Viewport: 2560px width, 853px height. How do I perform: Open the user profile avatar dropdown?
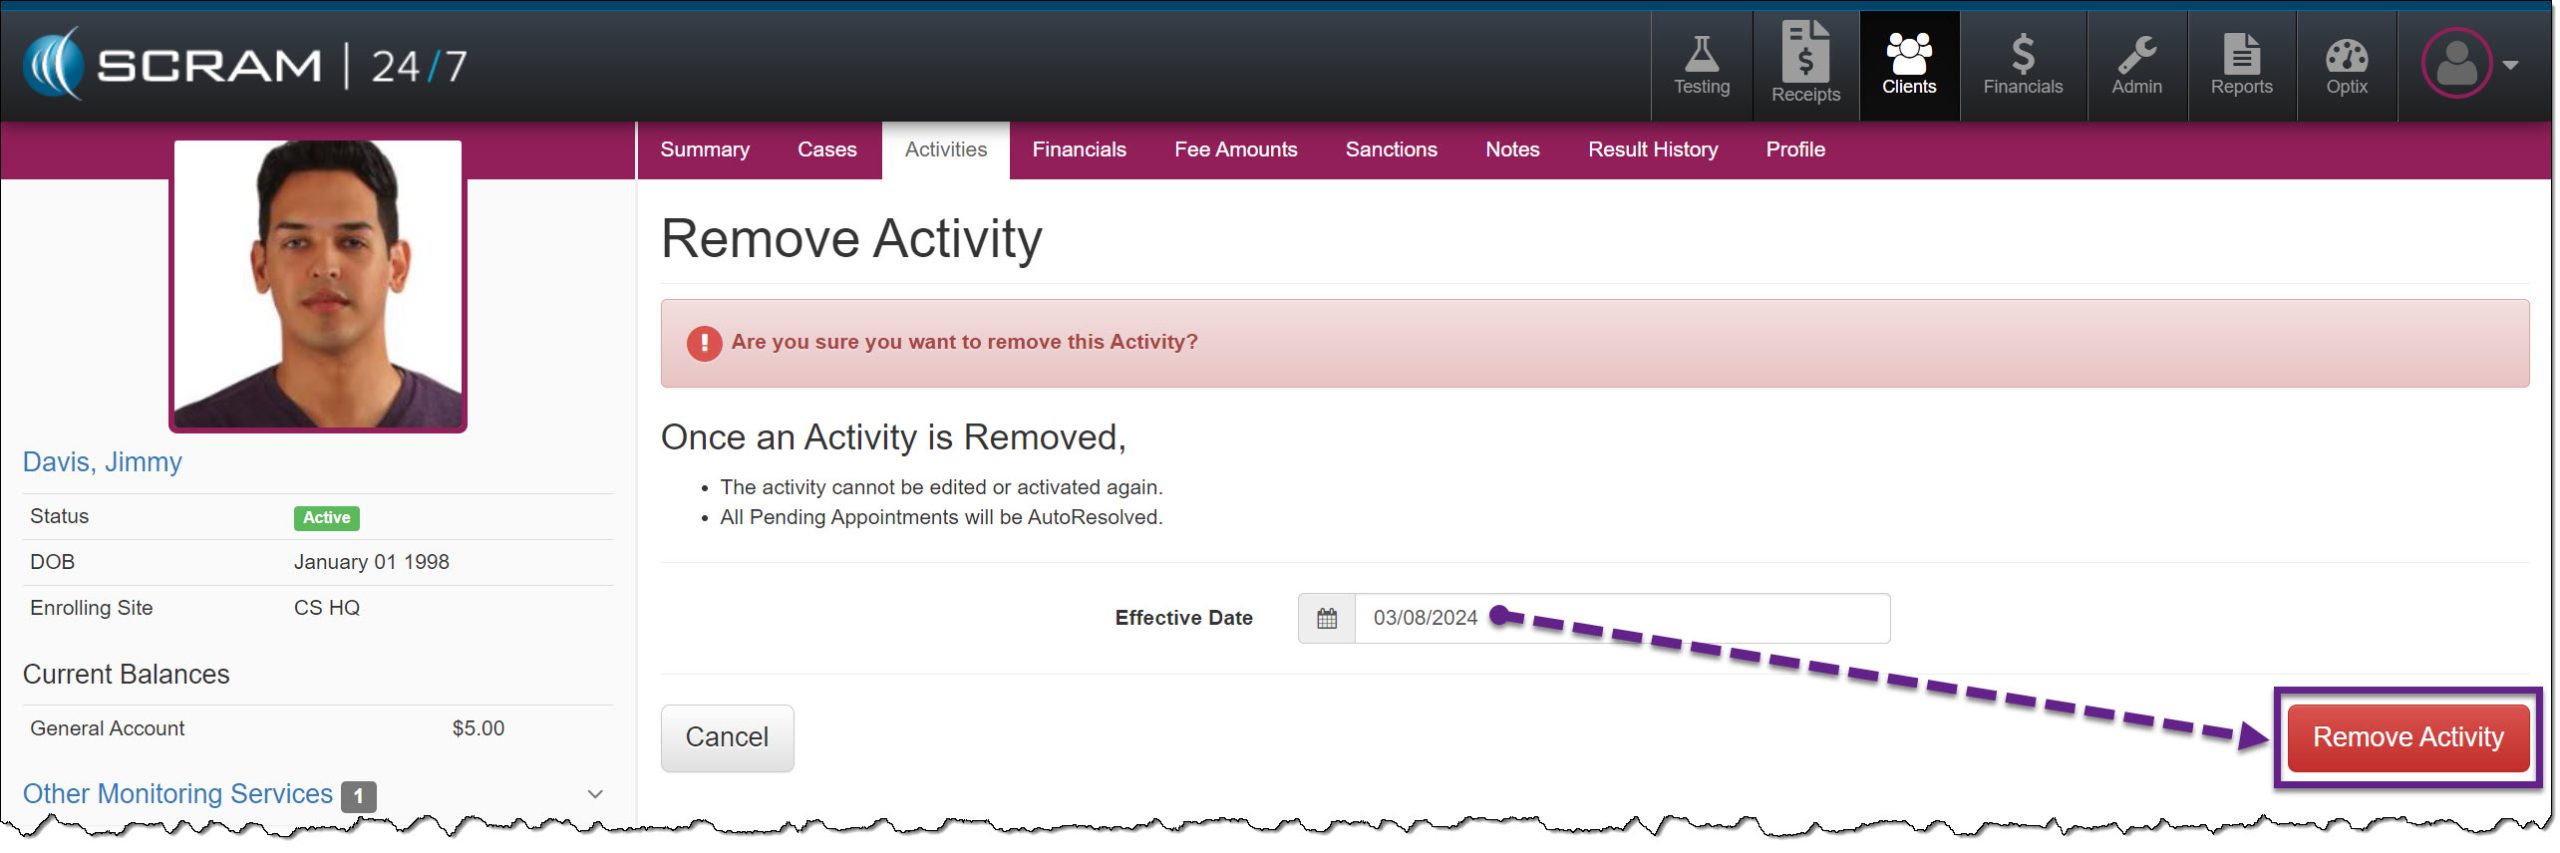point(2467,64)
